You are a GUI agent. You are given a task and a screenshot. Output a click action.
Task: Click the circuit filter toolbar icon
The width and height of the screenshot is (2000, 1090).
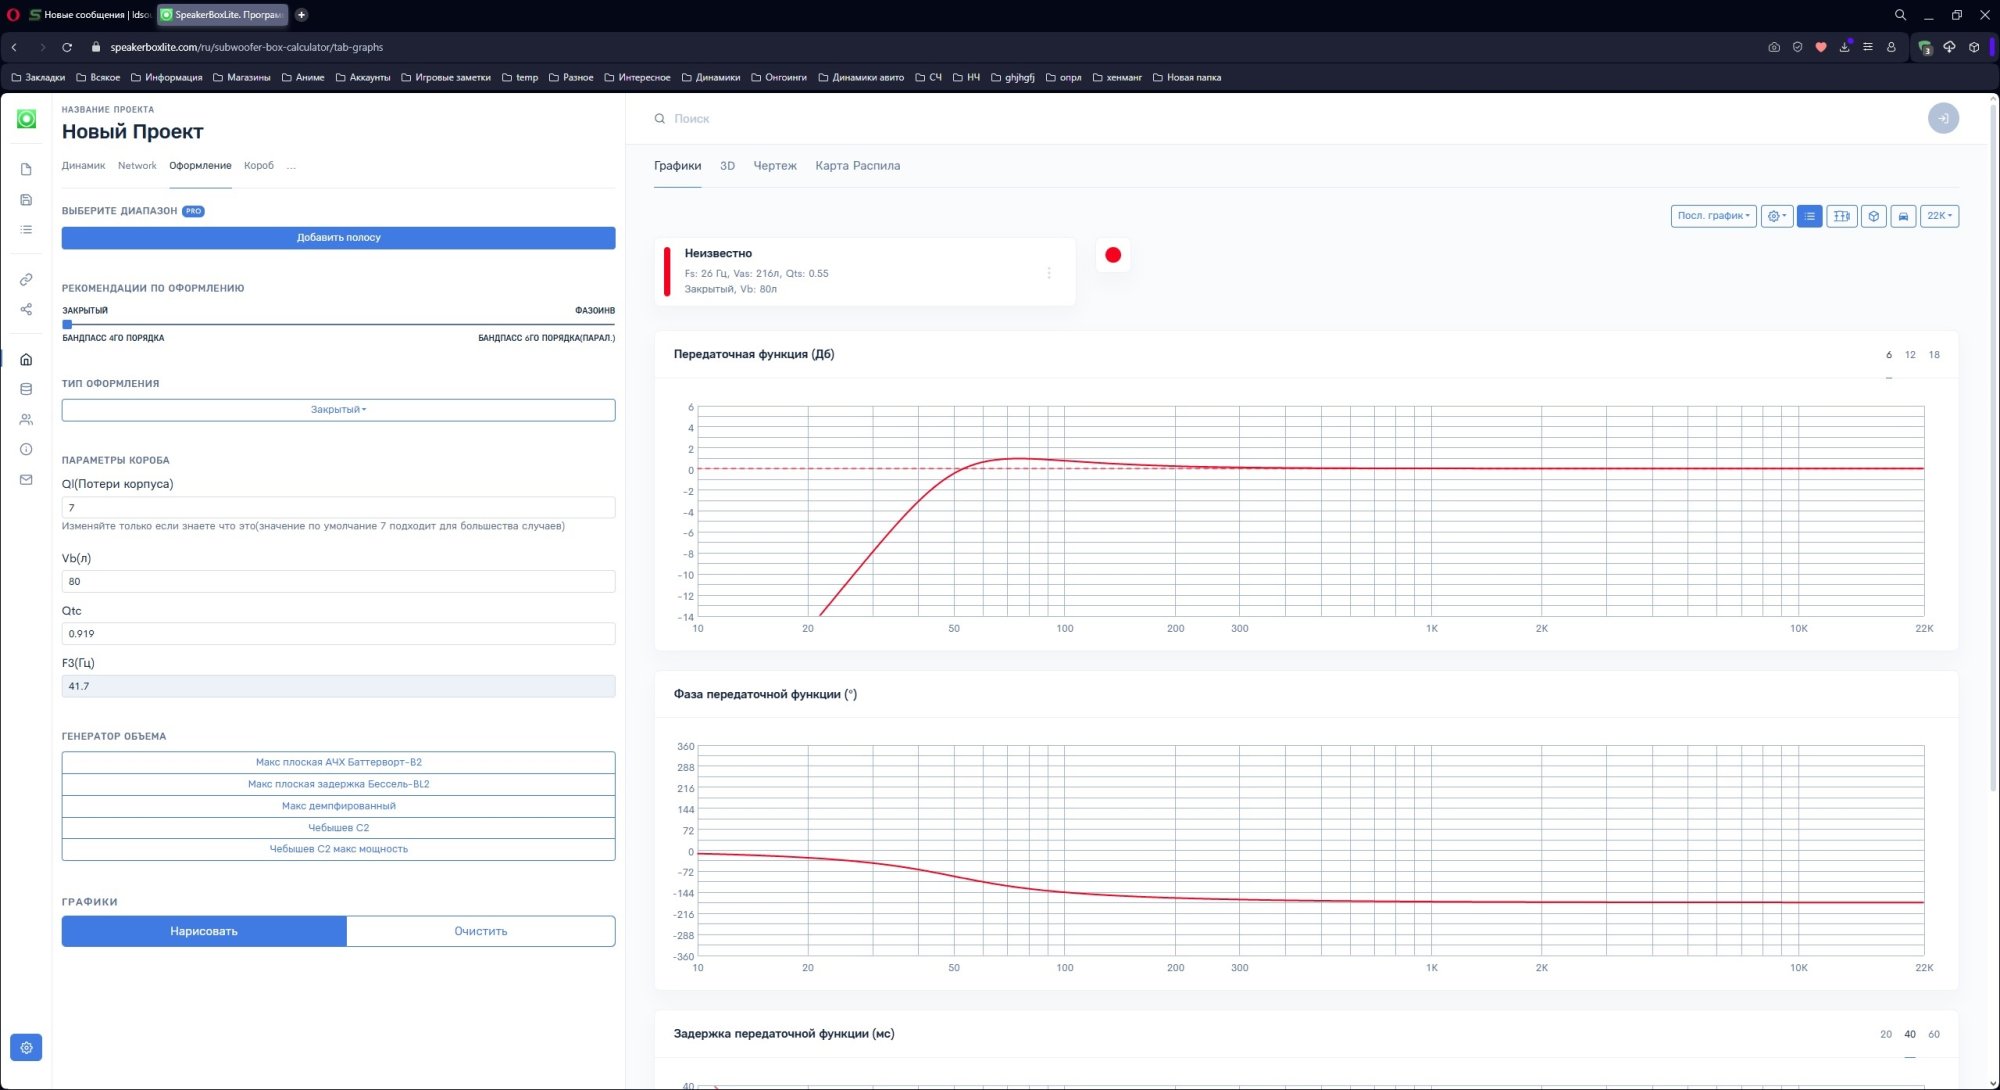[1841, 216]
